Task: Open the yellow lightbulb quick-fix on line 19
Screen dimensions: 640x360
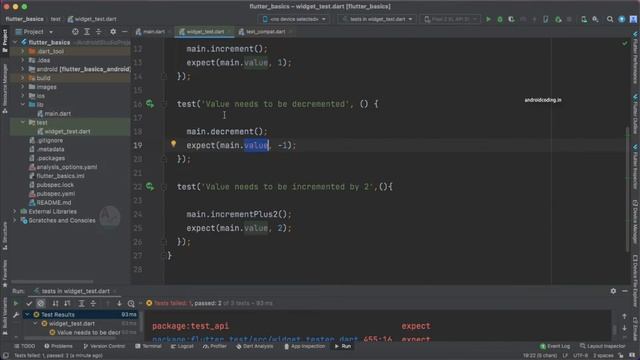Action: pyautogui.click(x=173, y=144)
